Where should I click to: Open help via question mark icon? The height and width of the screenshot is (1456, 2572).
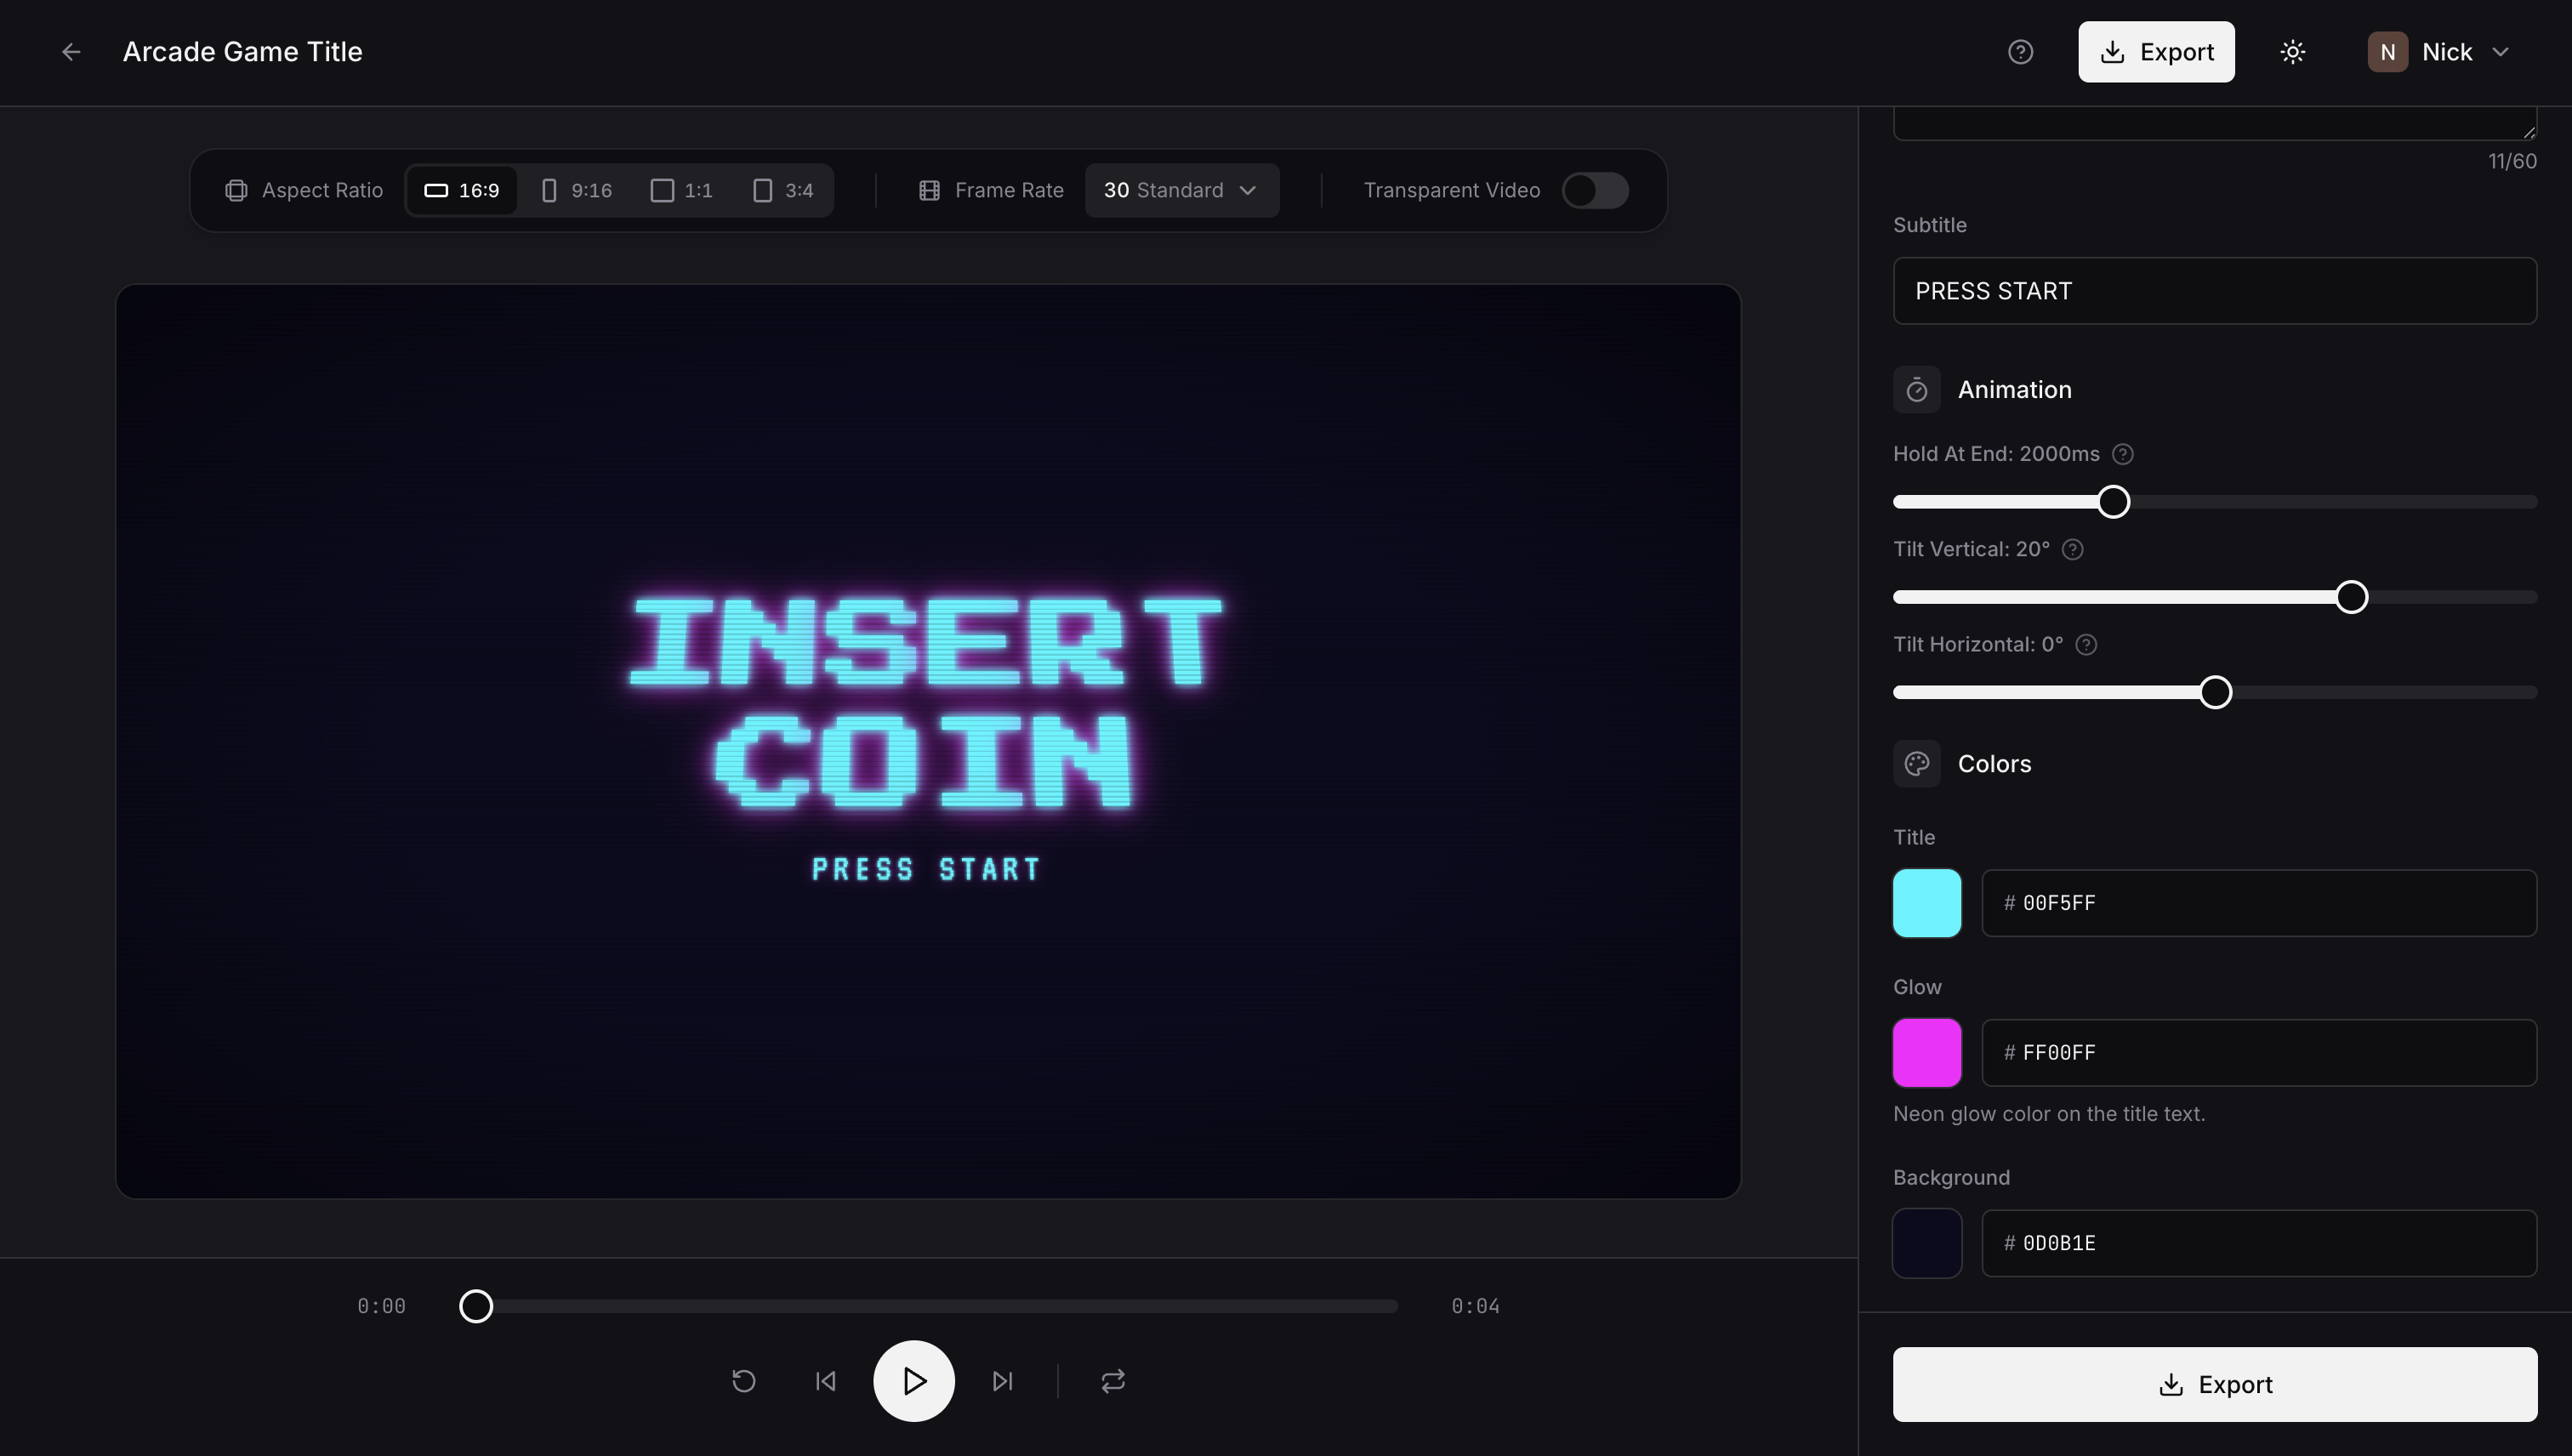[x=2020, y=52]
